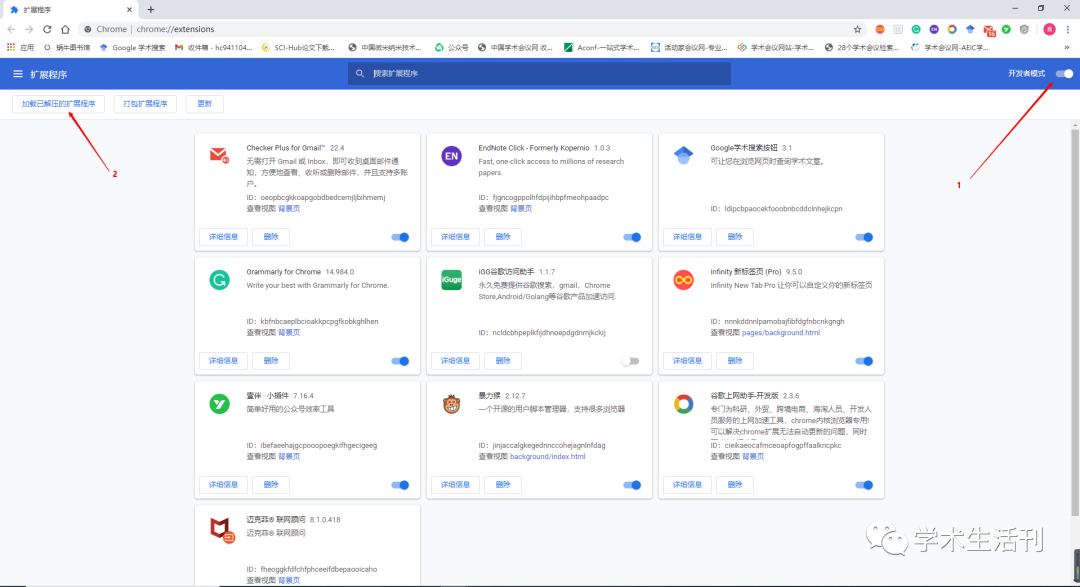Close the 扩展程序 browser tab

[x=129, y=10]
